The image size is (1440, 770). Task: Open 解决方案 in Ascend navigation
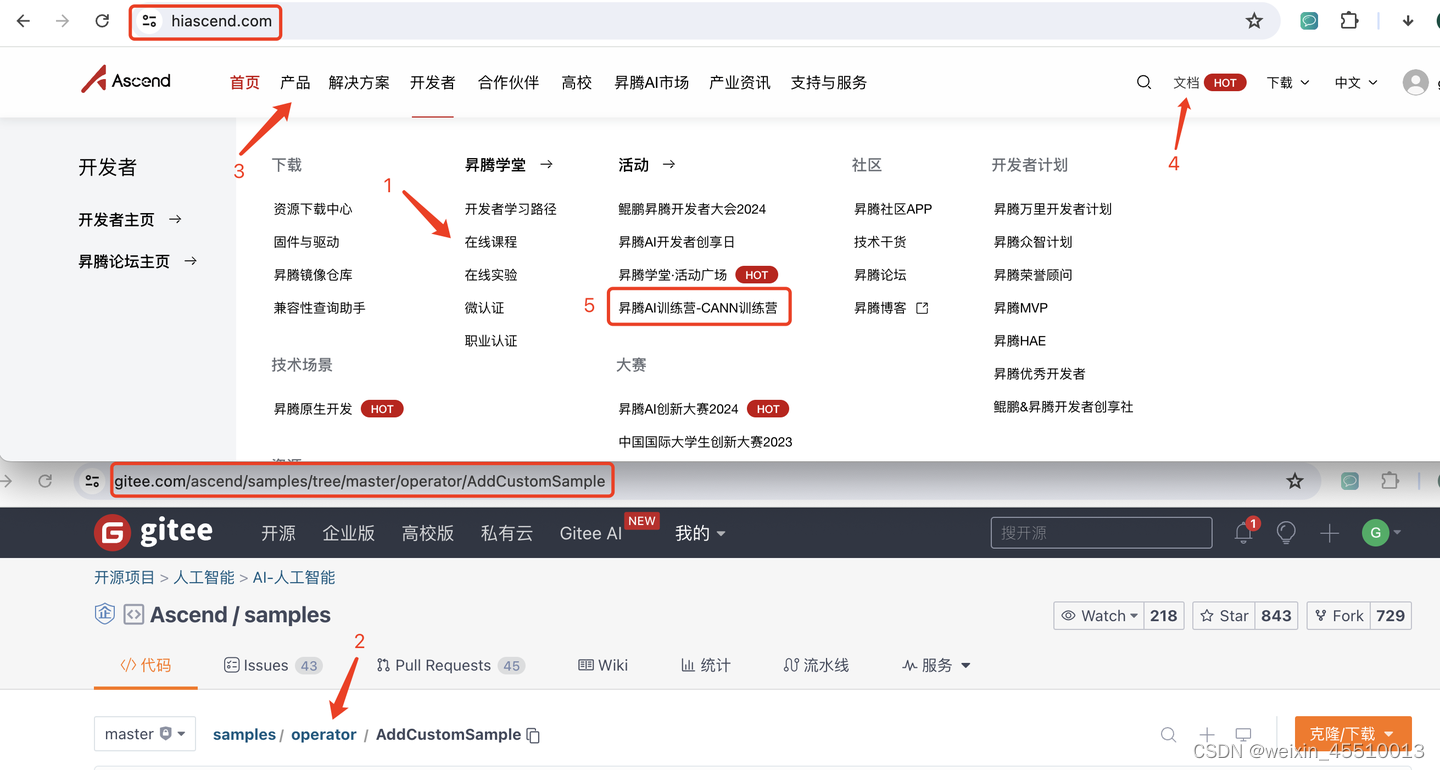[359, 83]
